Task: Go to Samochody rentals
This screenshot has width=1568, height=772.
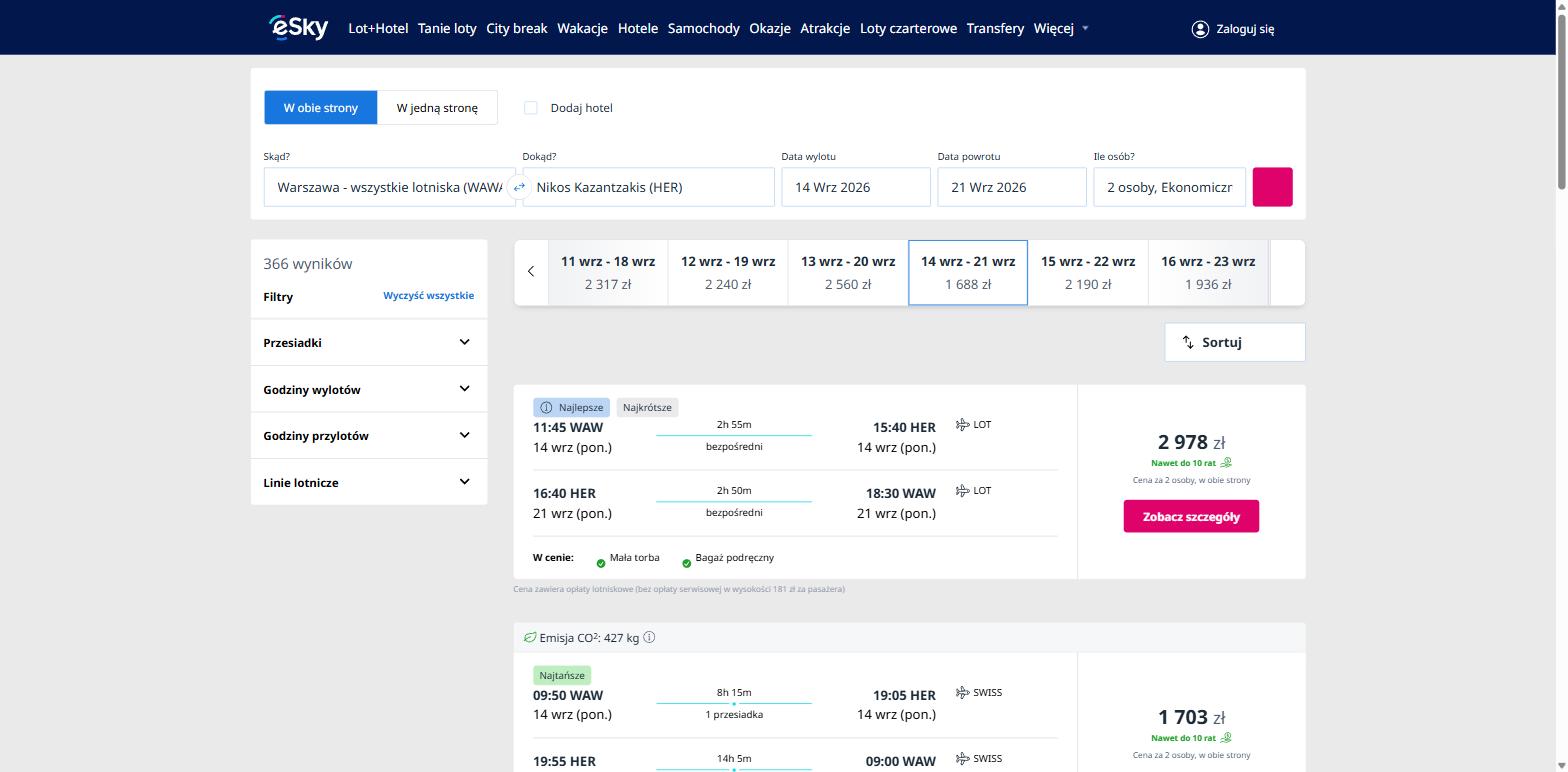Action: (x=704, y=29)
